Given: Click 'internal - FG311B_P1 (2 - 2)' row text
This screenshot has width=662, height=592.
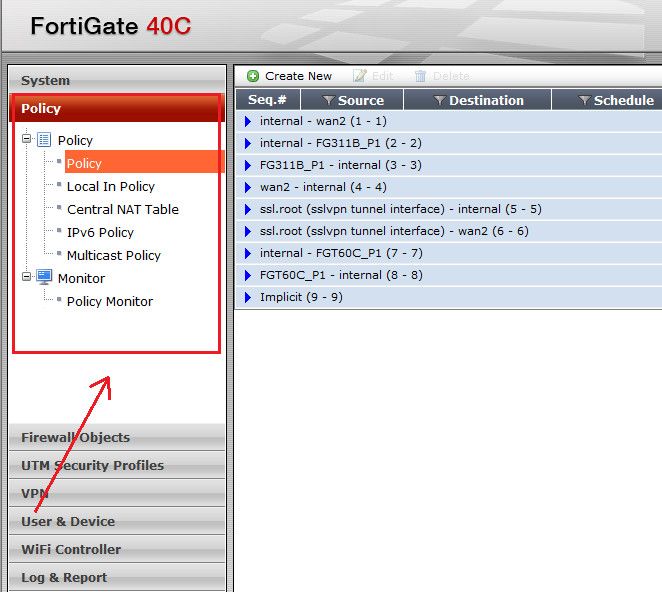Looking at the screenshot, I should pos(341,143).
